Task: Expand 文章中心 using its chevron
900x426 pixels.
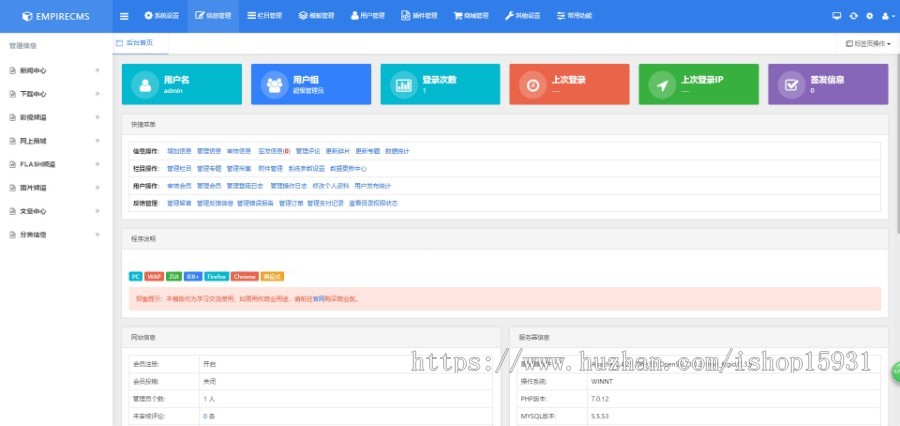Action: tap(97, 211)
